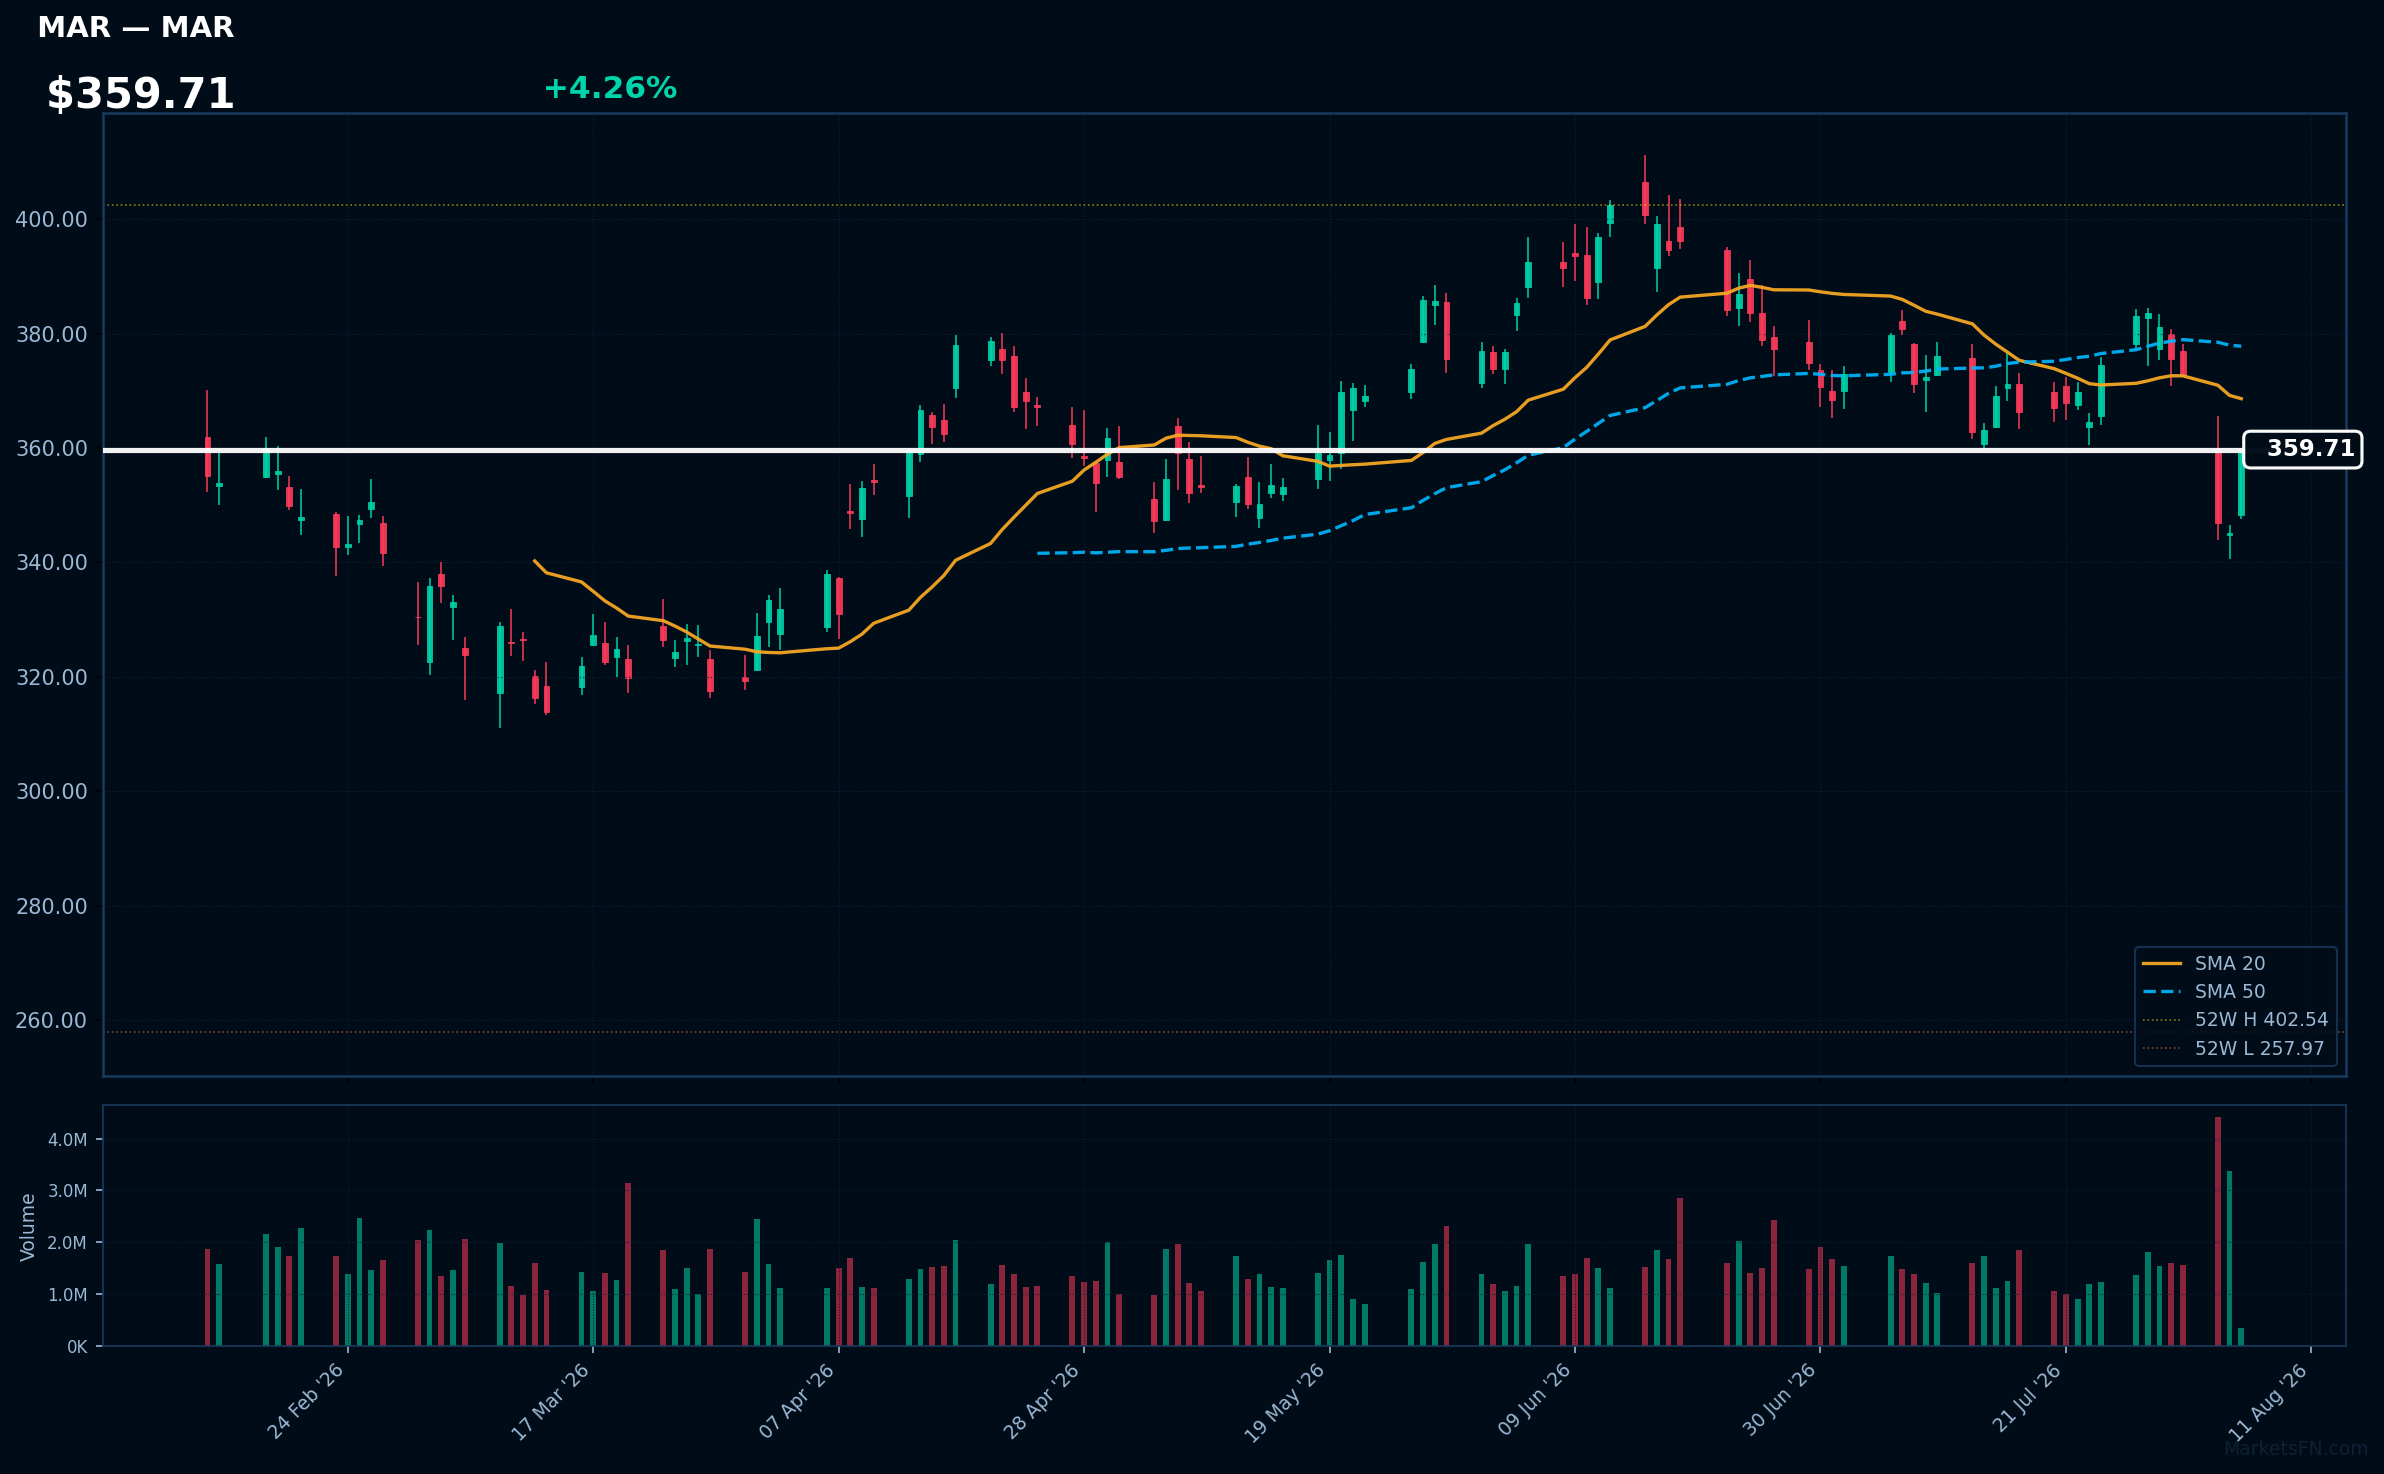2384x1474 pixels.
Task: Select the $359.71 current price header
Action: tap(140, 94)
